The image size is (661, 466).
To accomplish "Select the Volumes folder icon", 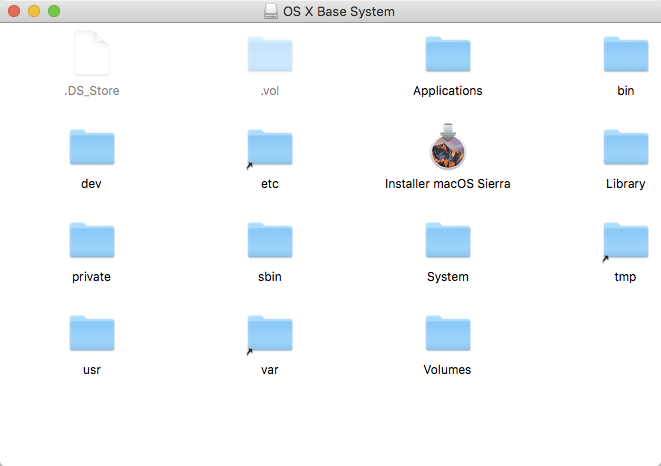I will click(x=448, y=333).
